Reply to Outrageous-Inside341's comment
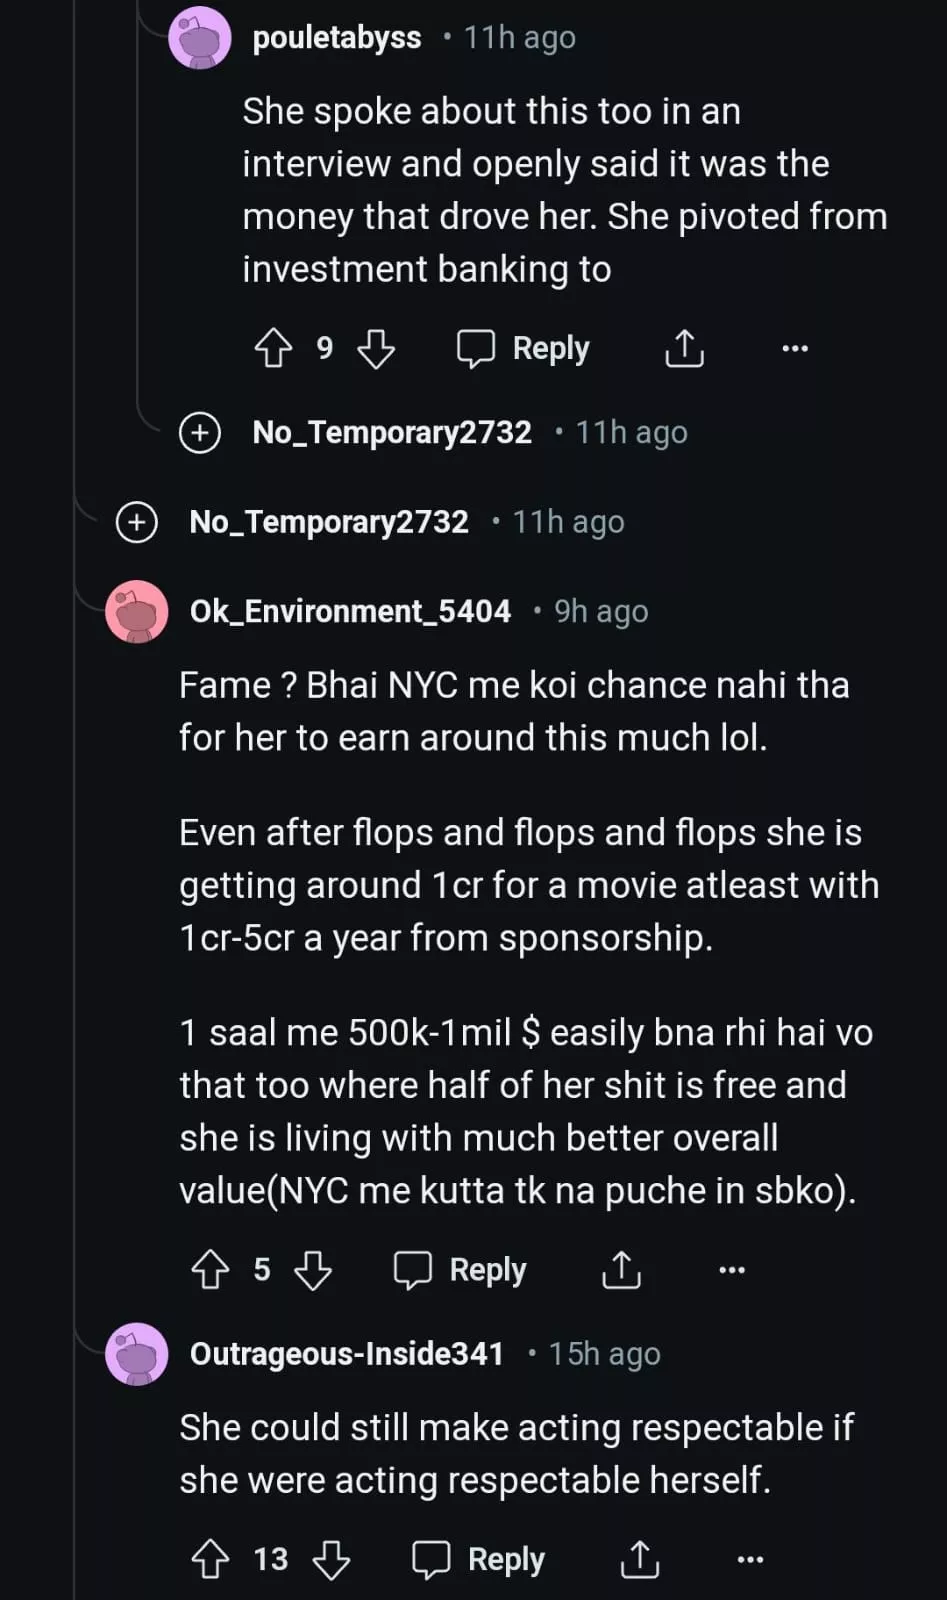The image size is (947, 1600). (478, 1559)
